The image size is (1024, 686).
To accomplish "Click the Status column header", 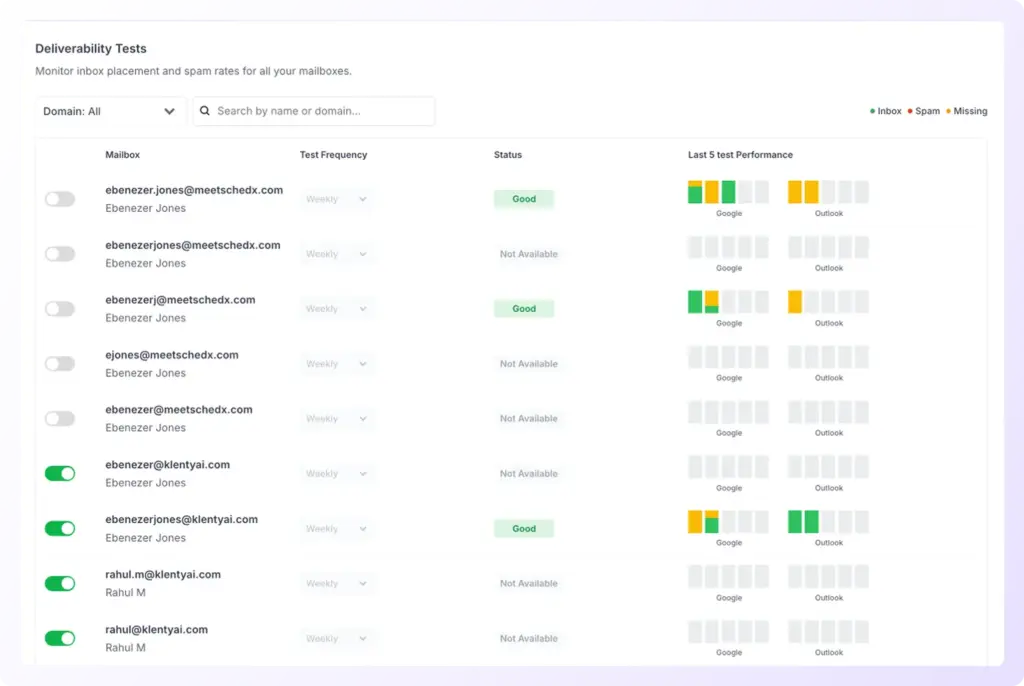I will coord(507,155).
